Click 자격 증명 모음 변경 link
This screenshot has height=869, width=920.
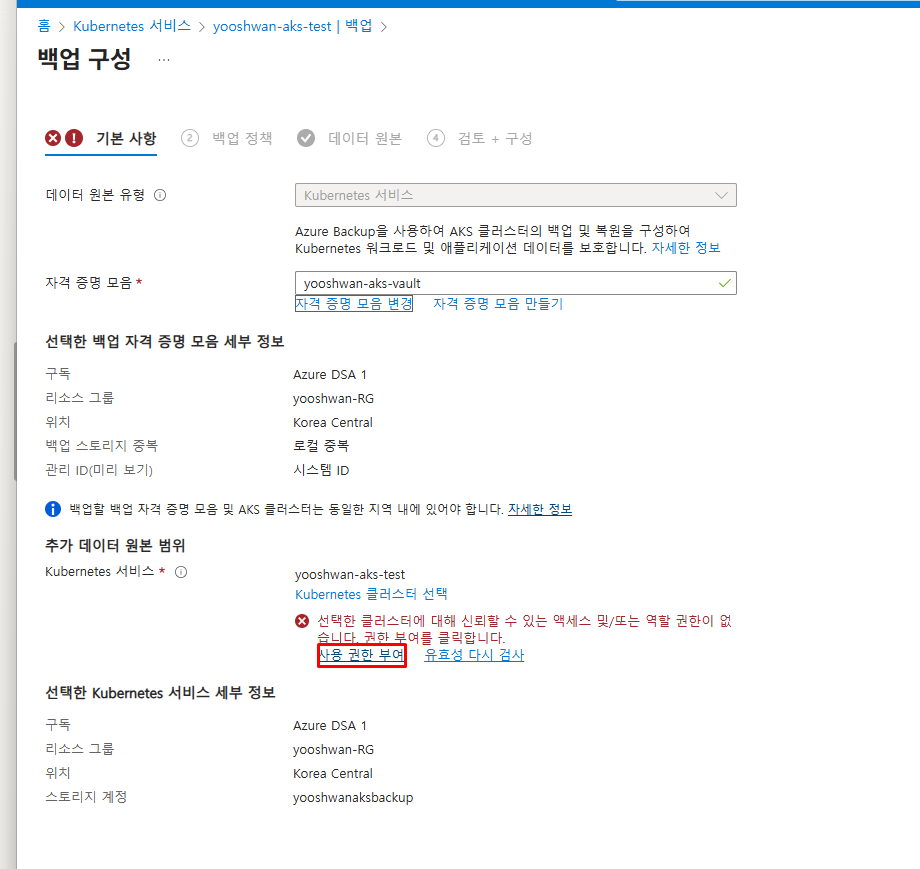pos(354,303)
